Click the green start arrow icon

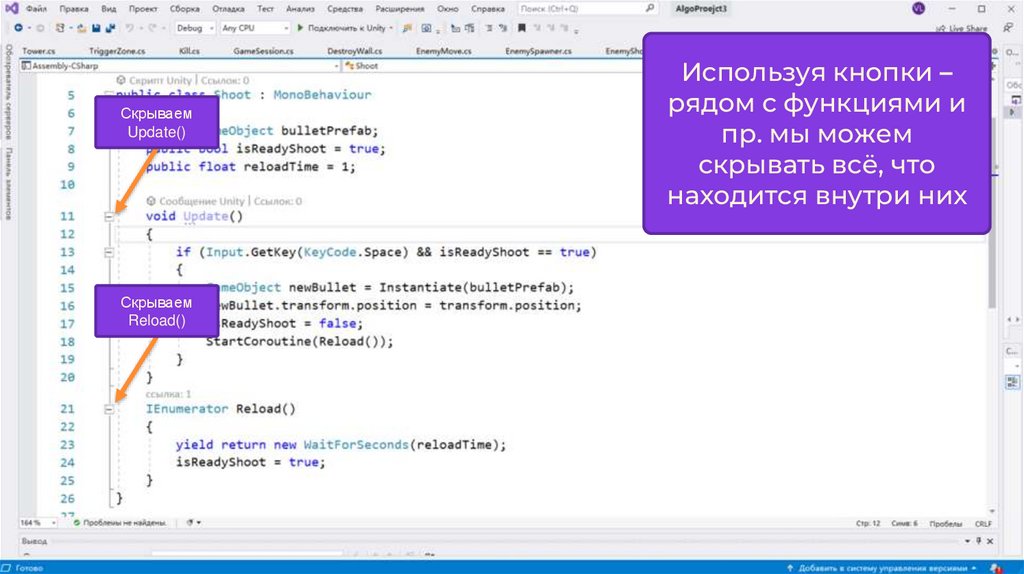(x=300, y=28)
